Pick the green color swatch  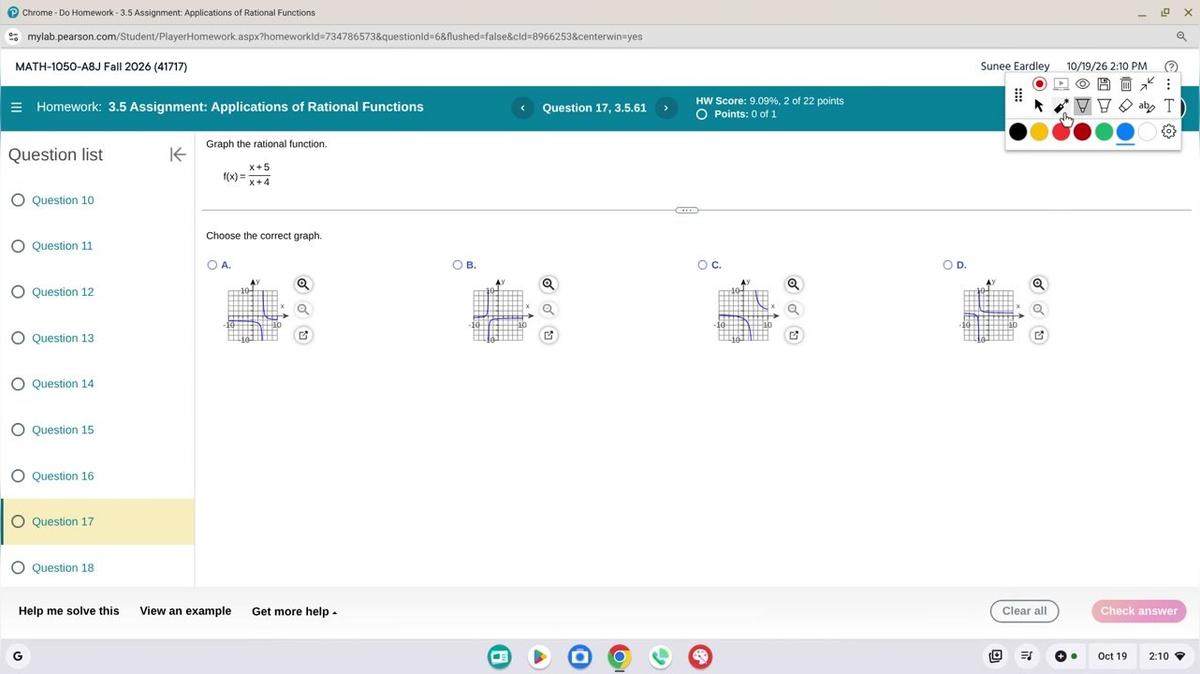1104,131
